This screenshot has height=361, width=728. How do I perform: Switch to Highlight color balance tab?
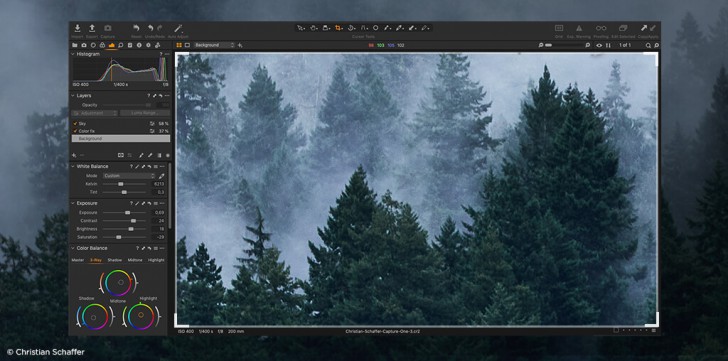click(x=156, y=260)
